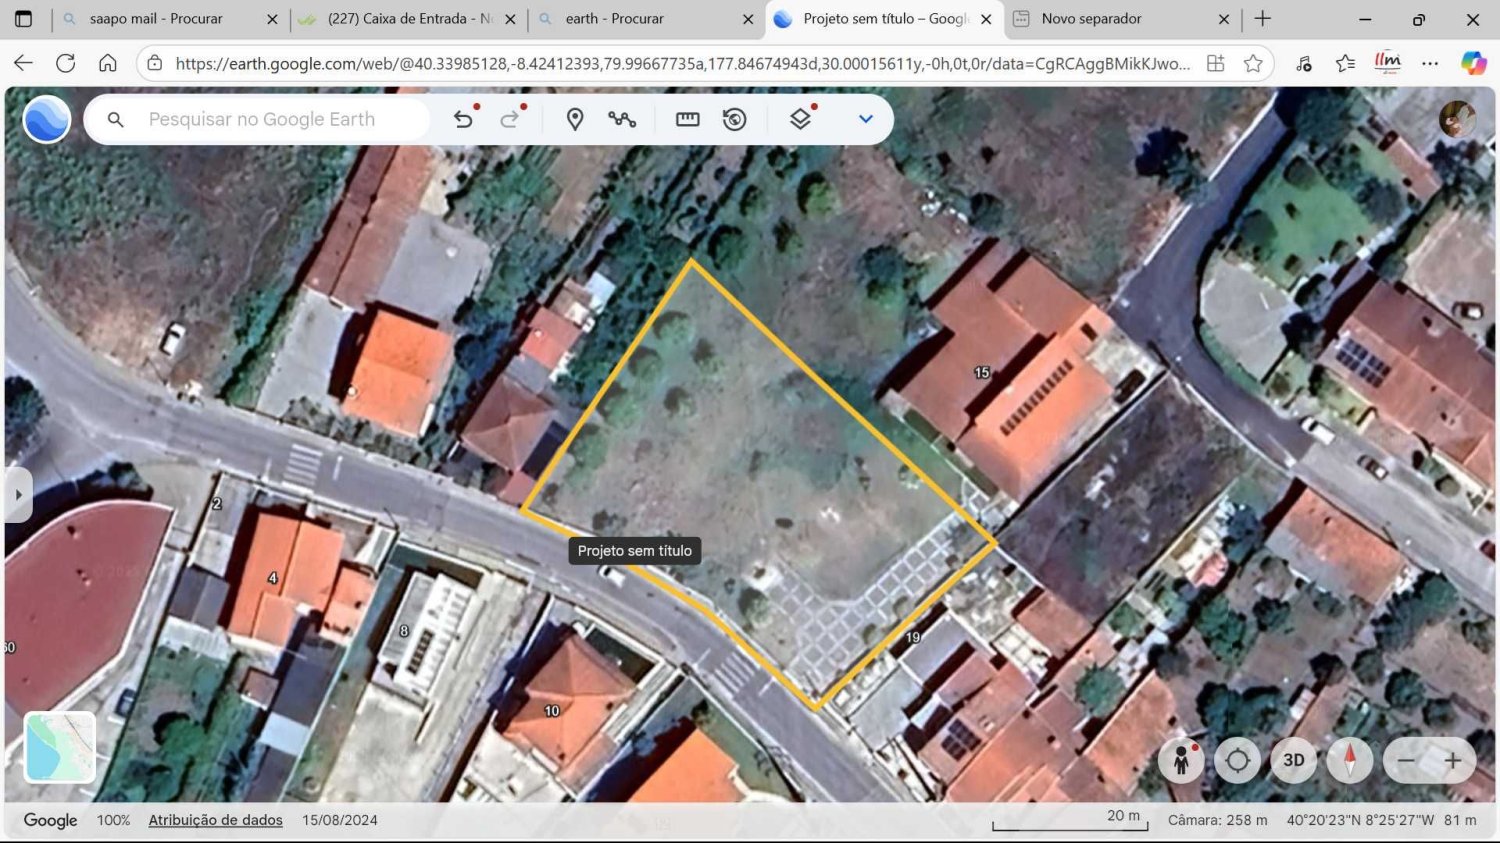The image size is (1500, 843).
Task: Toggle 3D view mode
Action: 1293,760
